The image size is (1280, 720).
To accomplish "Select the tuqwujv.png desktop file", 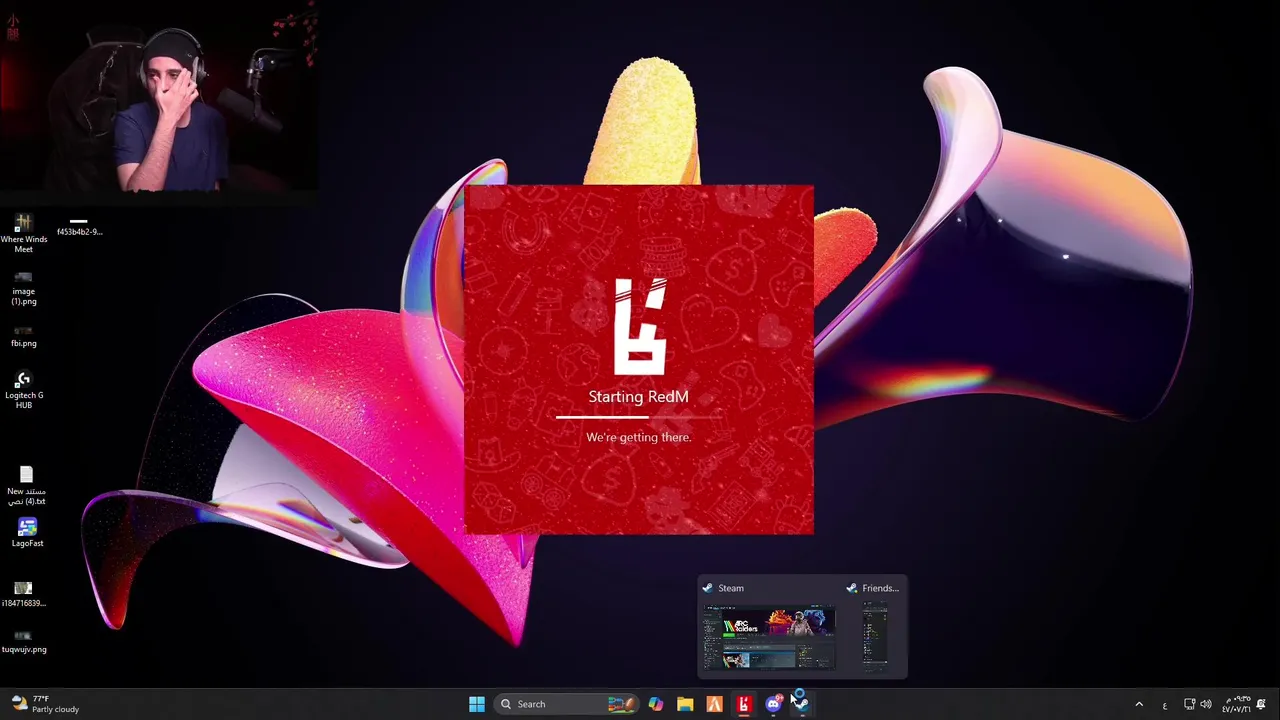I will point(23,641).
